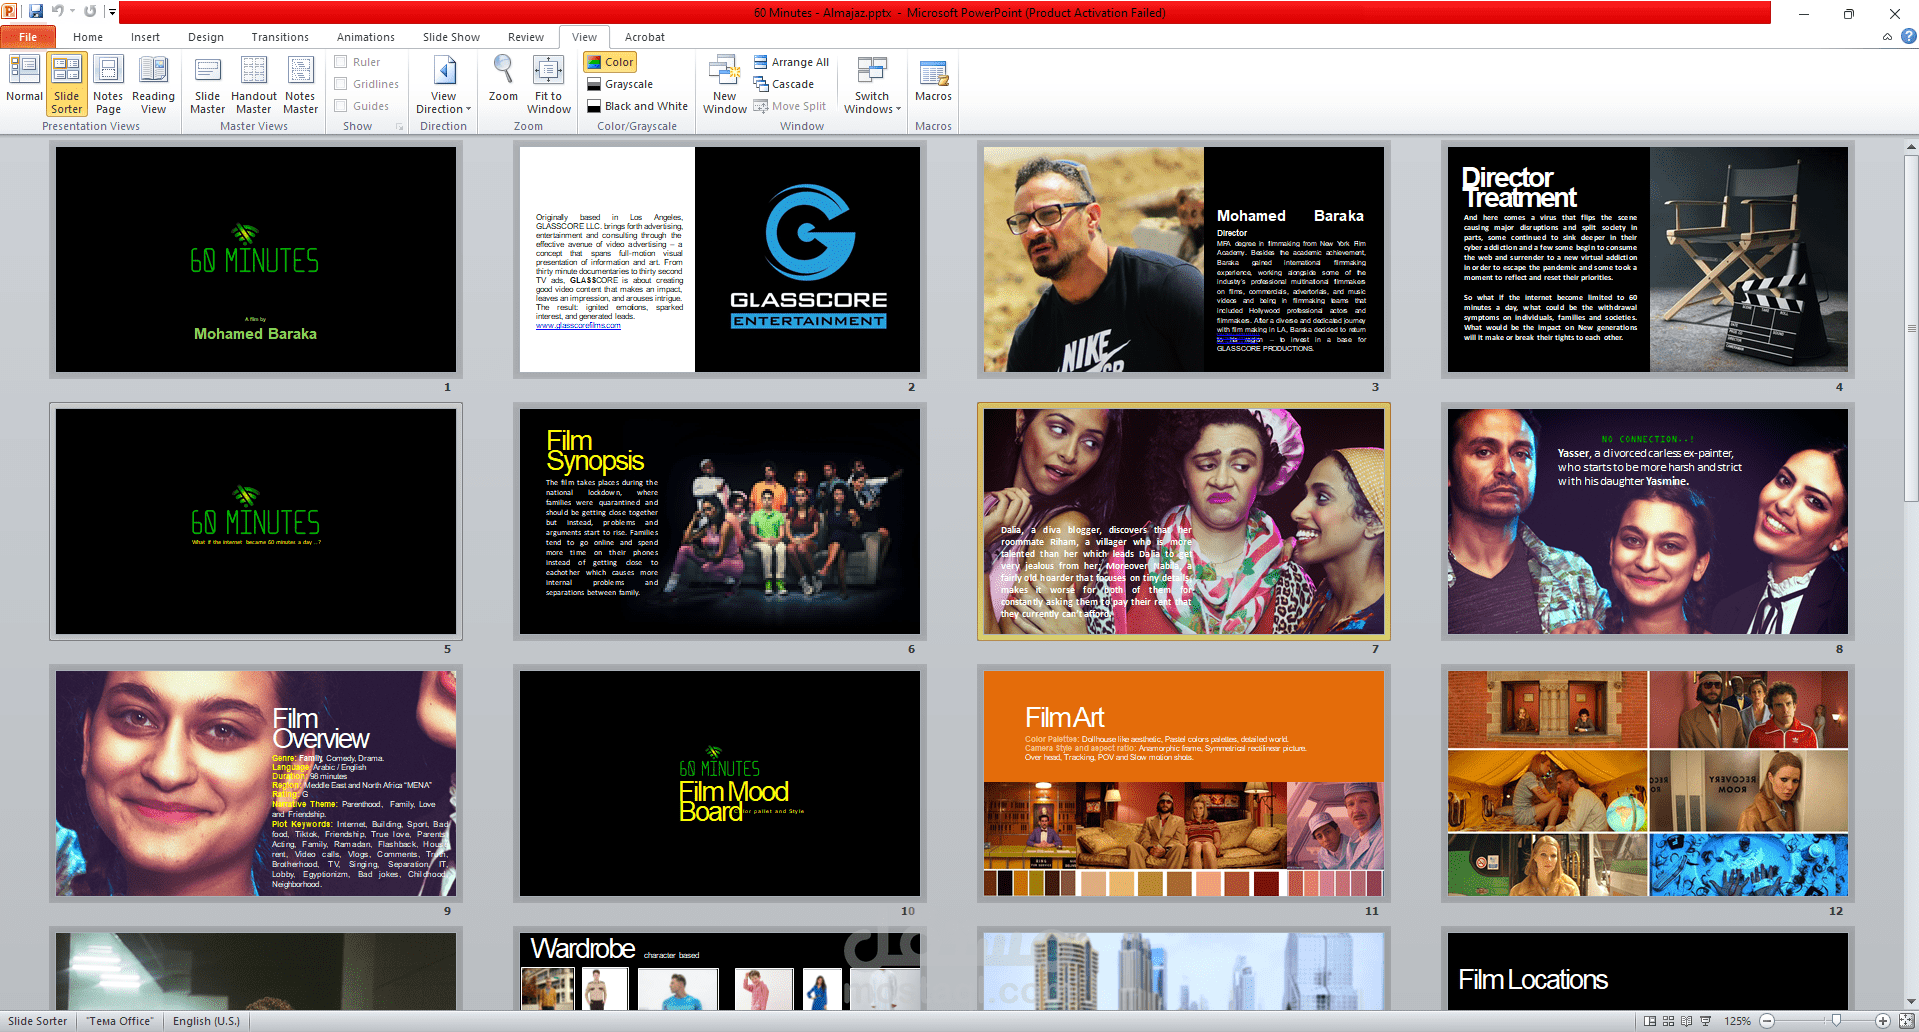Switch to the Insert tab
Viewport: 1919px width, 1032px height.
[x=145, y=37]
